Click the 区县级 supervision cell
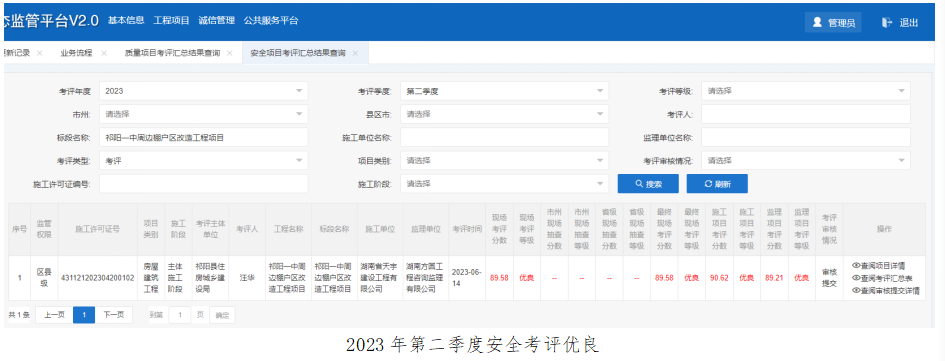This screenshot has width=945, height=361. point(45,278)
